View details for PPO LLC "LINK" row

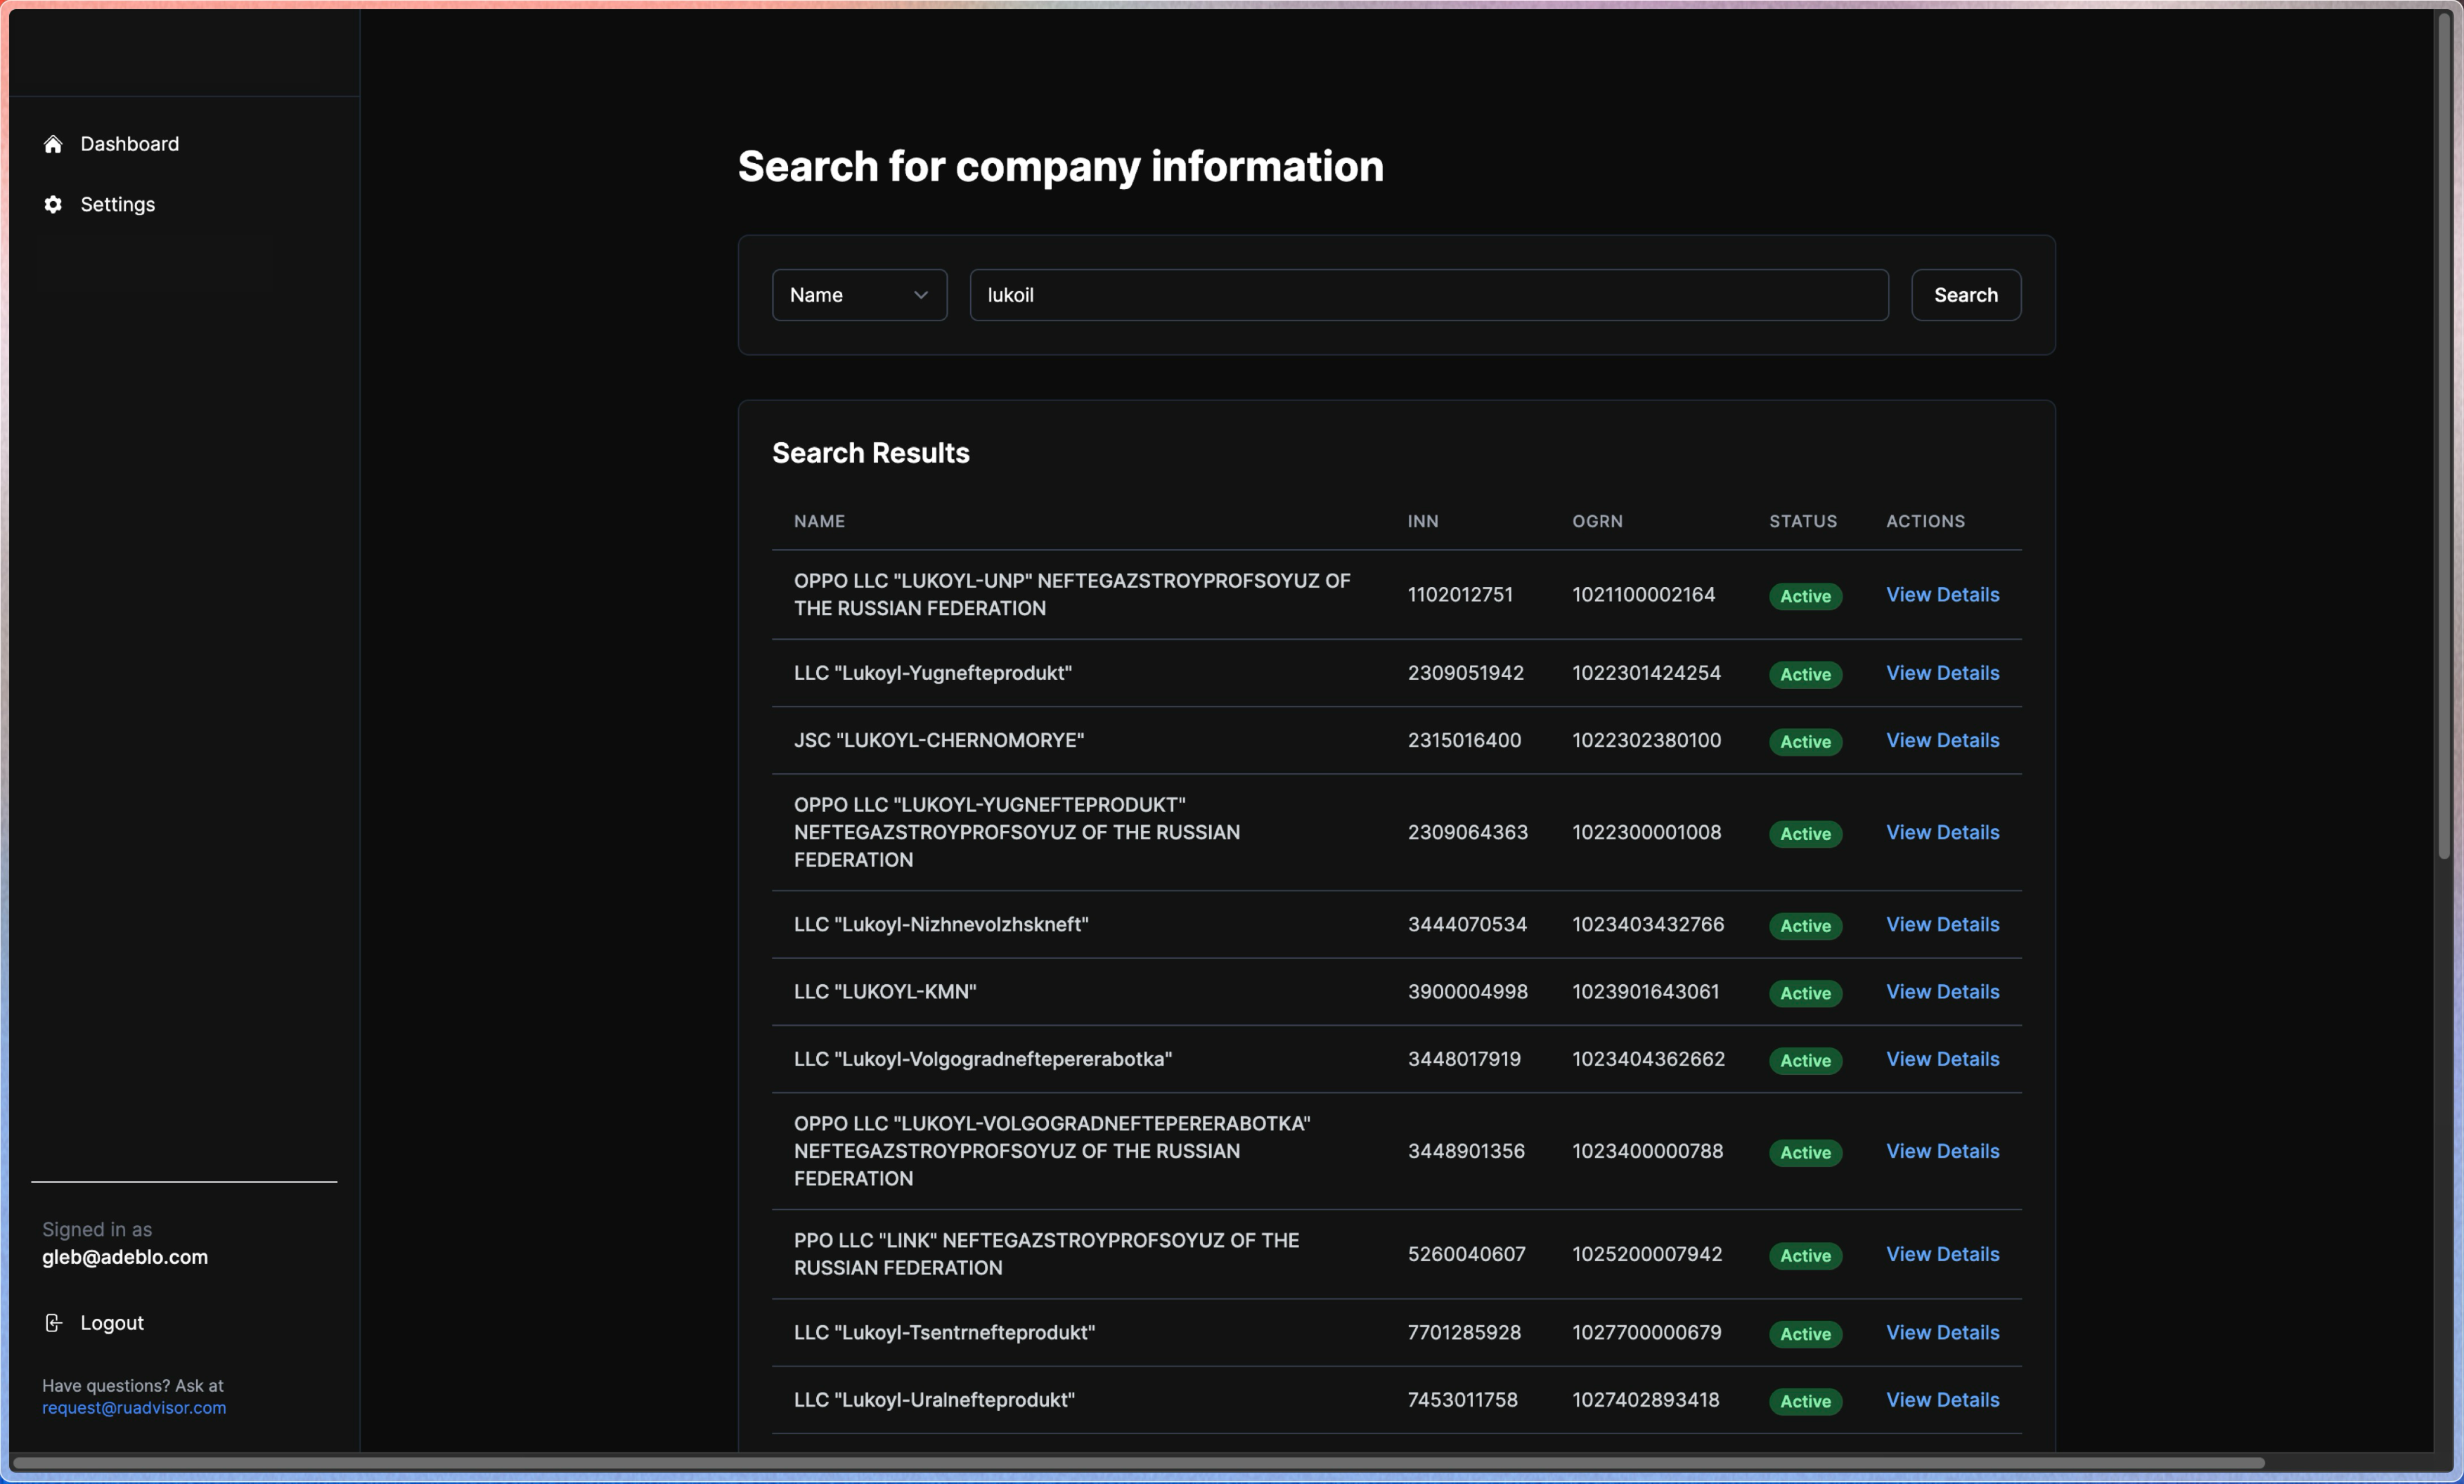click(x=1941, y=1254)
